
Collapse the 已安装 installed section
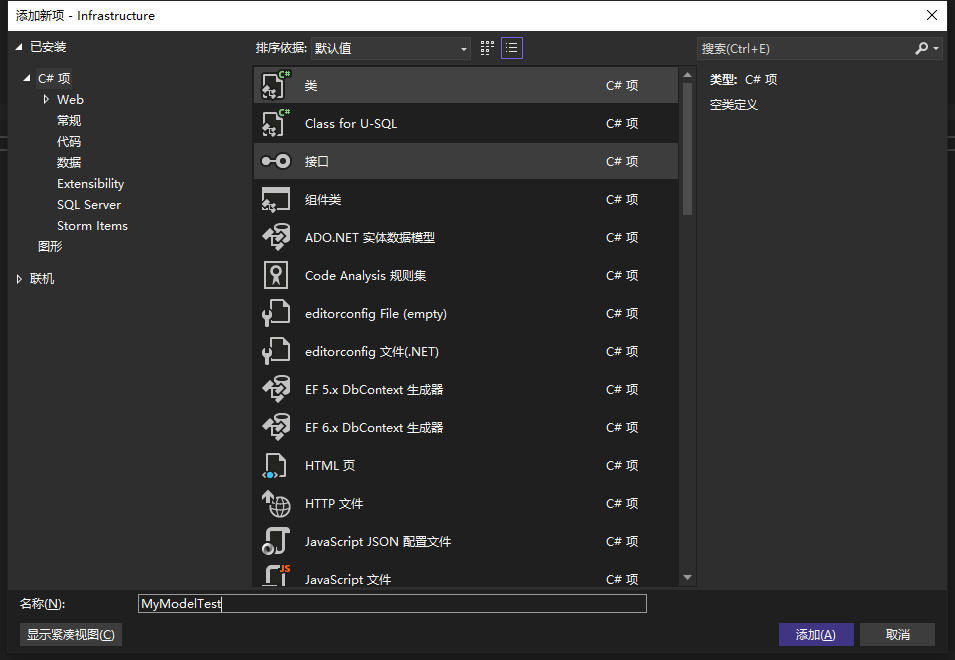point(19,47)
